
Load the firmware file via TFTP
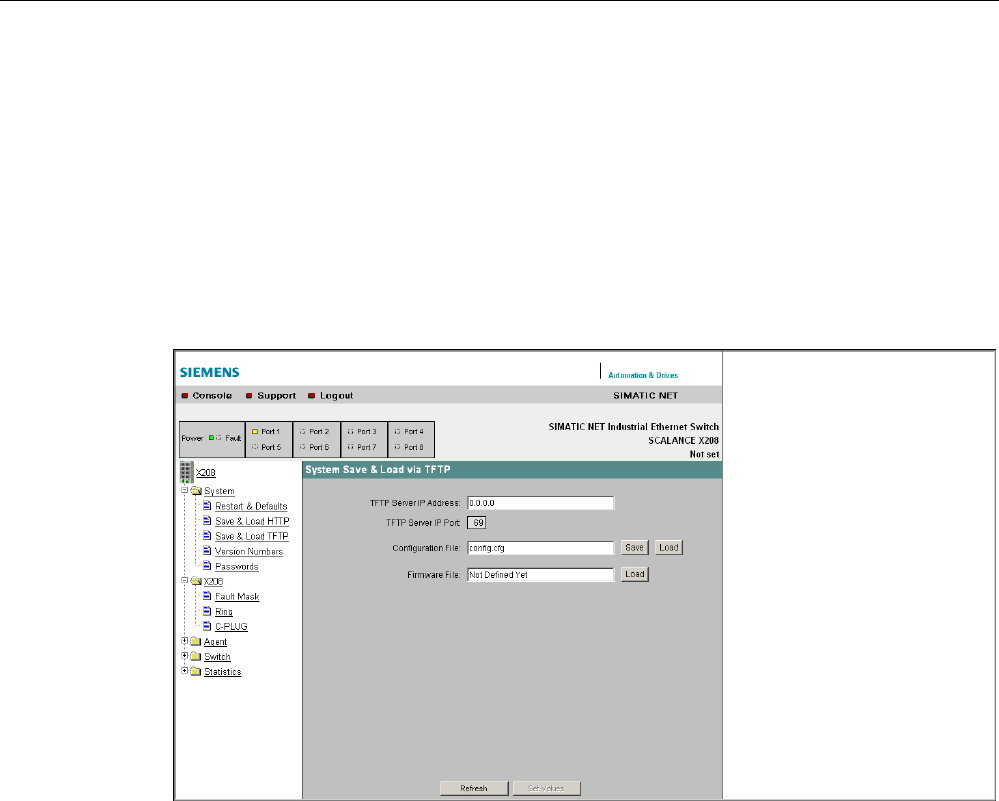coord(635,574)
